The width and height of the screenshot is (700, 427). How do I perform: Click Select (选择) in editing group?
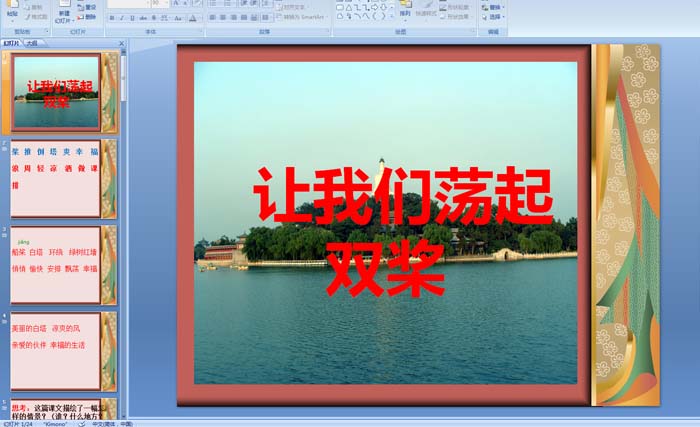(493, 17)
